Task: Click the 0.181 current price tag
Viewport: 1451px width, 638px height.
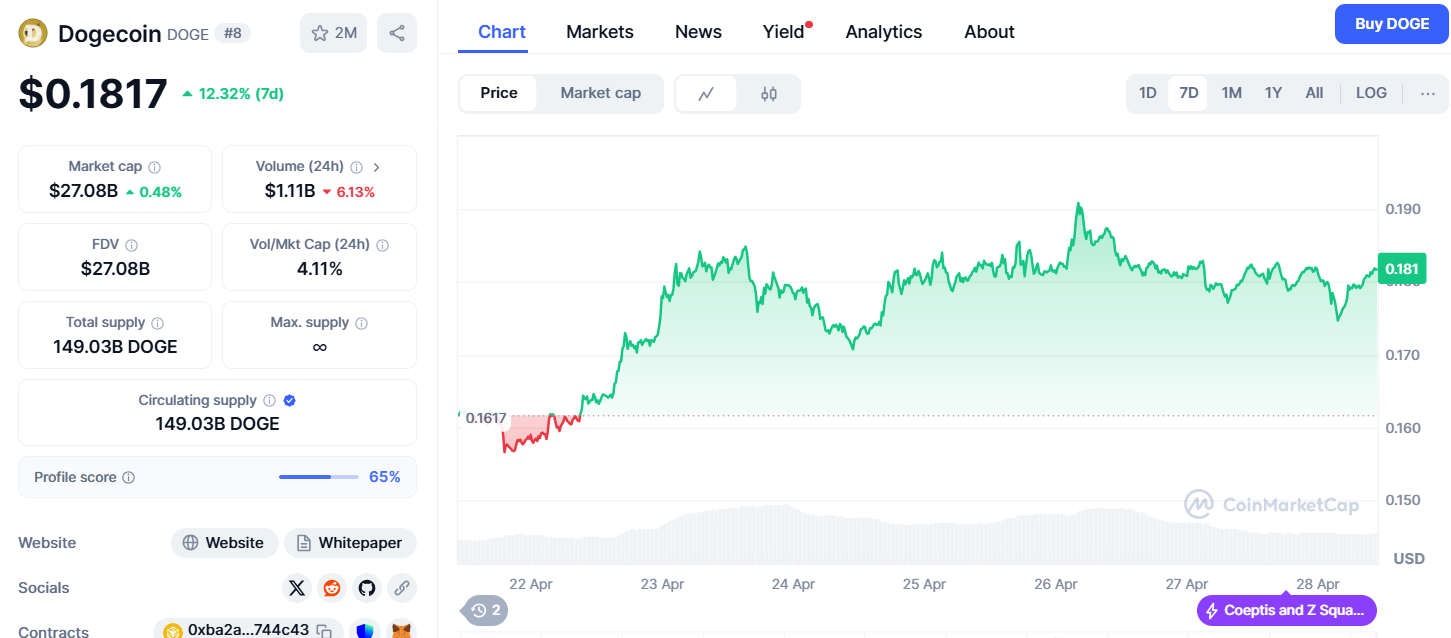Action: click(x=1401, y=268)
